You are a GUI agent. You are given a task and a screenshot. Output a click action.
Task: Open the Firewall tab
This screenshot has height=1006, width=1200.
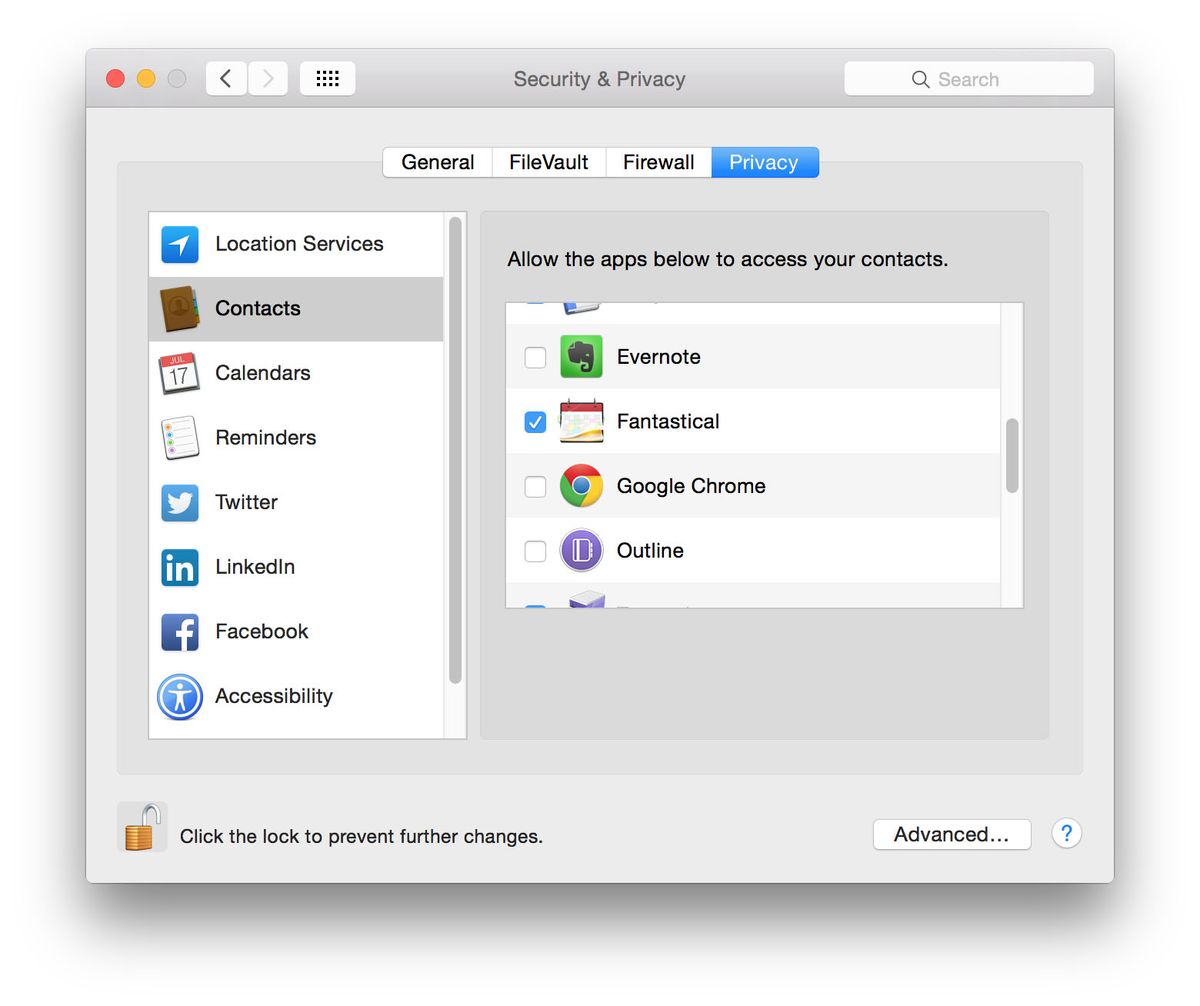658,161
